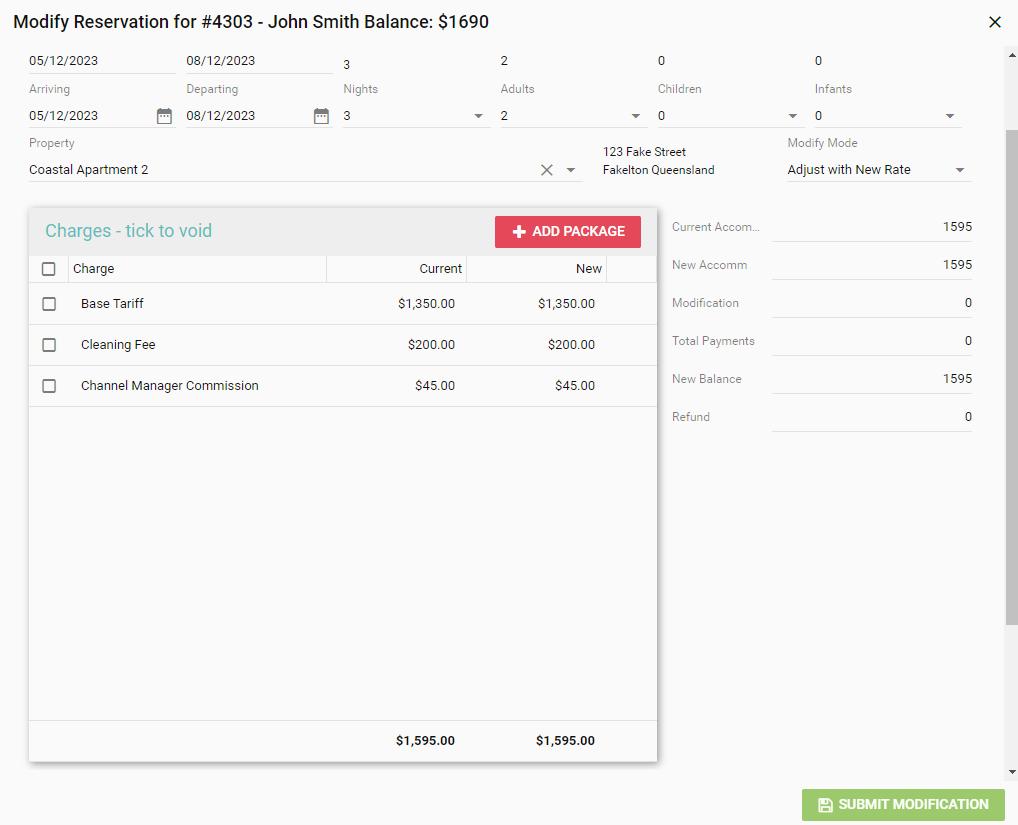Viewport: 1018px width, 825px height.
Task: Expand the Property dropdown arrow
Action: [571, 170]
